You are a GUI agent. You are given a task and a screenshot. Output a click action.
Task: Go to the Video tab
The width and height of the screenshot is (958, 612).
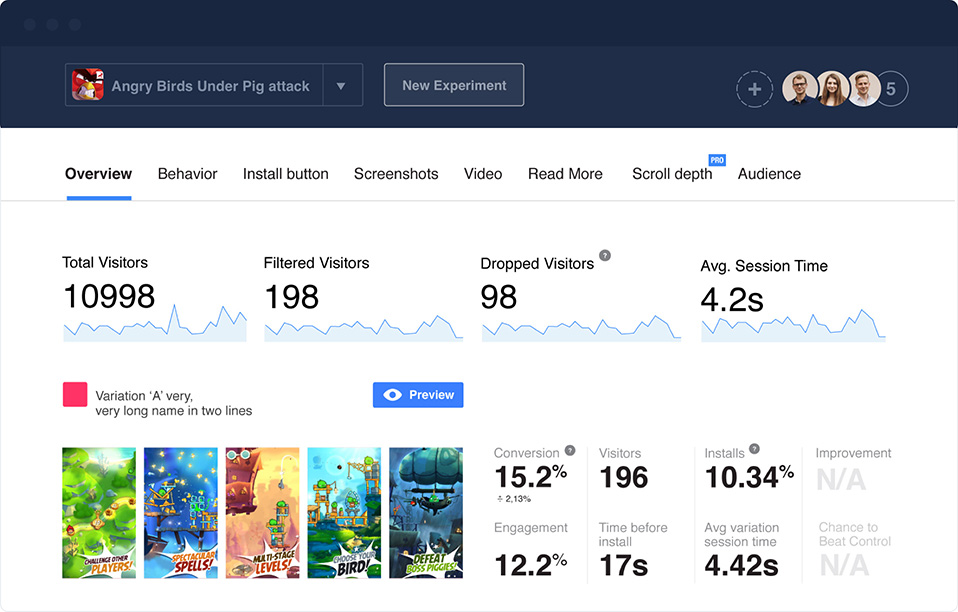(x=483, y=174)
